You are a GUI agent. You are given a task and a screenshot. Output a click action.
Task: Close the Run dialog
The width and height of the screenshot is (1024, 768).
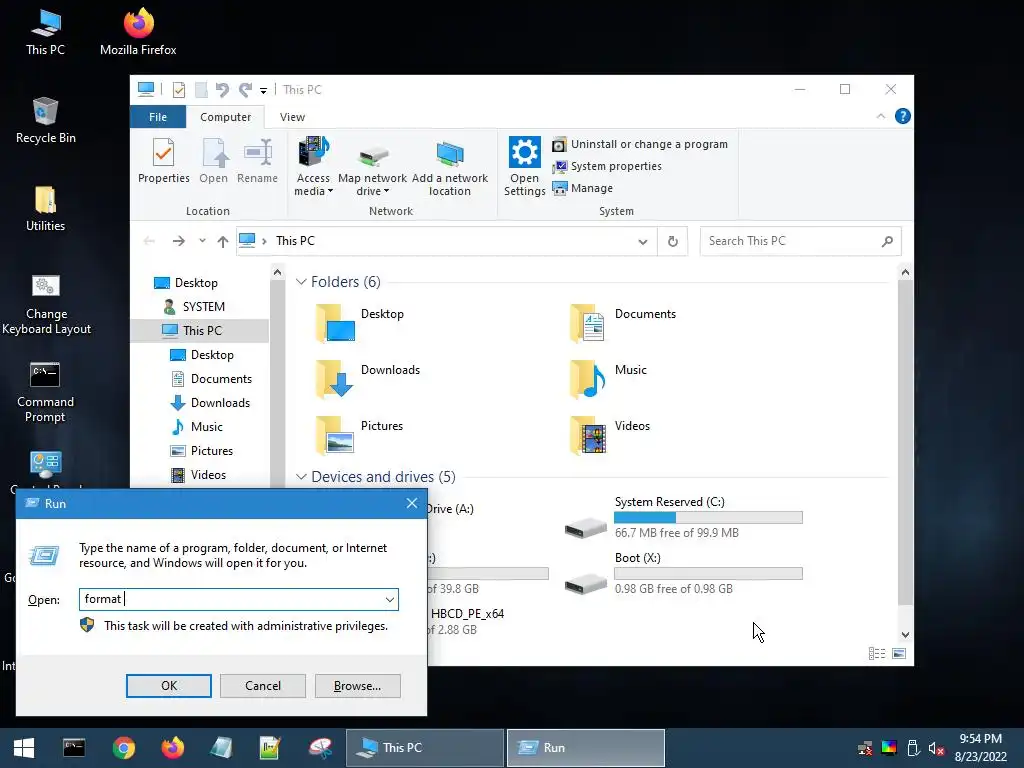(411, 504)
